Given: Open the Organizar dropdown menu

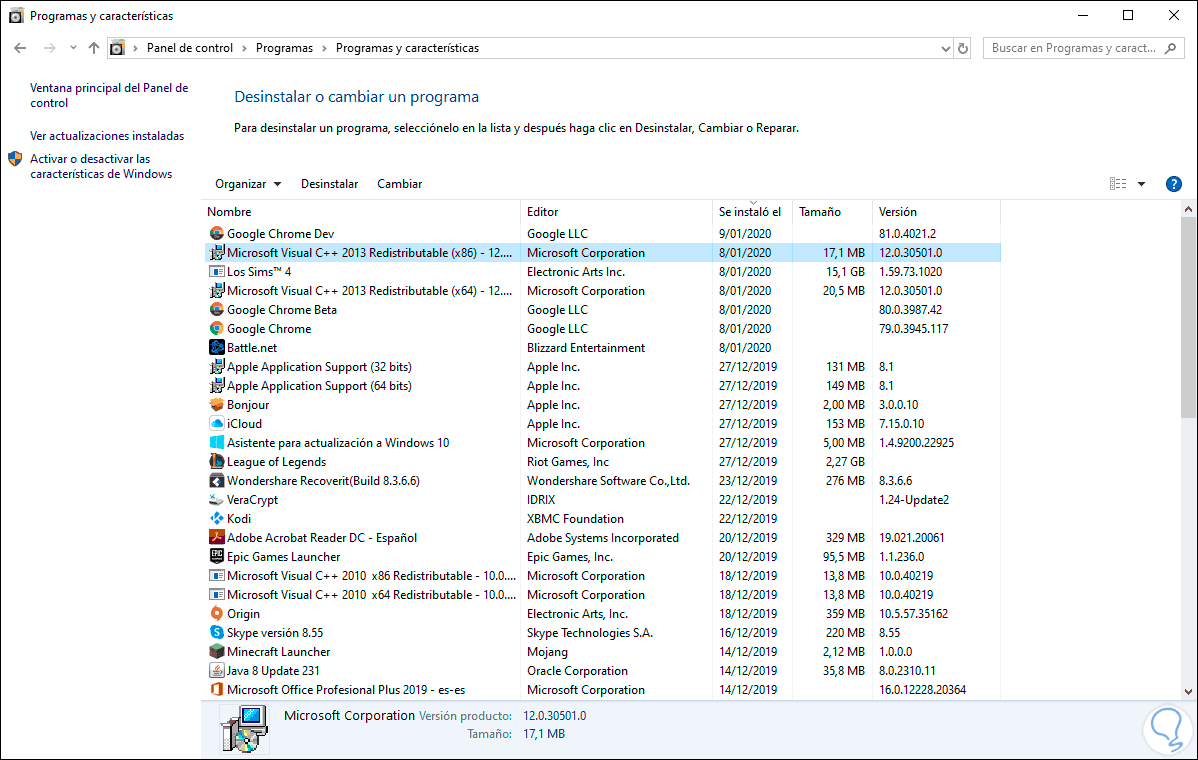Looking at the screenshot, I should click(x=248, y=184).
